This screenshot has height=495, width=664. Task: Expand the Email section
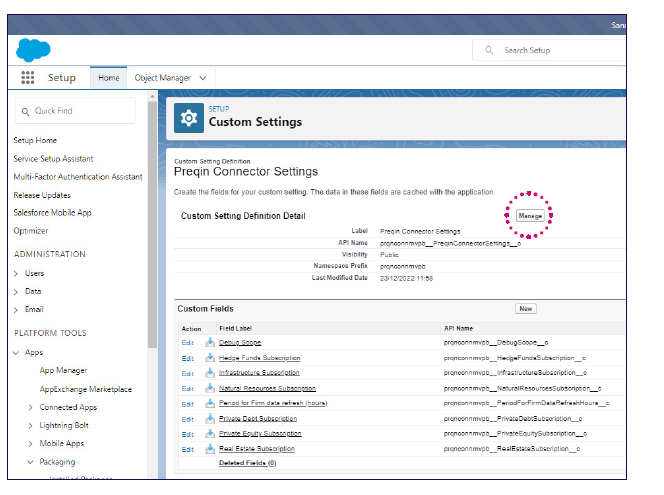point(16,310)
